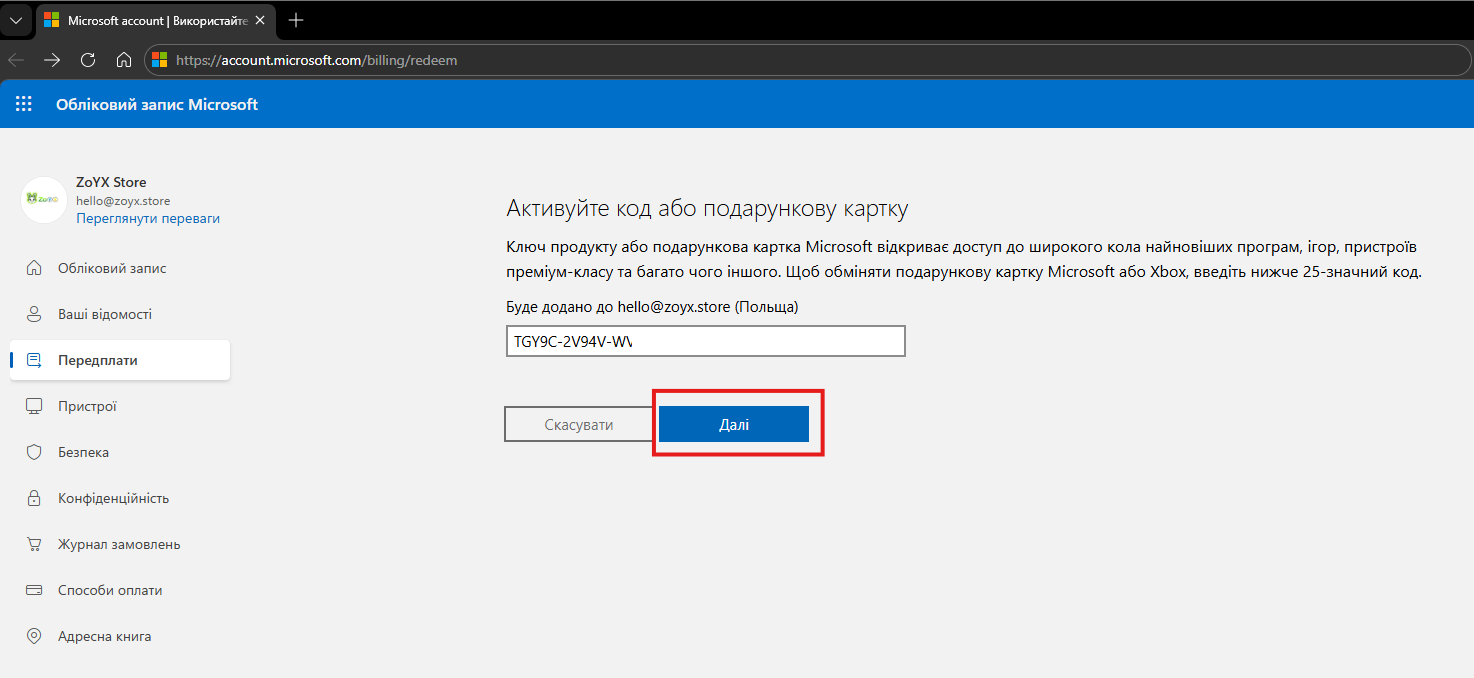This screenshot has height=678, width=1474.
Task: Click the hello@zoyx.store email under profile
Action: [123, 201]
